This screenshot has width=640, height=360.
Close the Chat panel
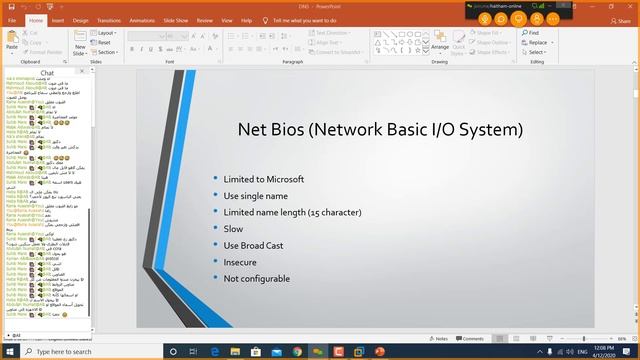point(82,71)
